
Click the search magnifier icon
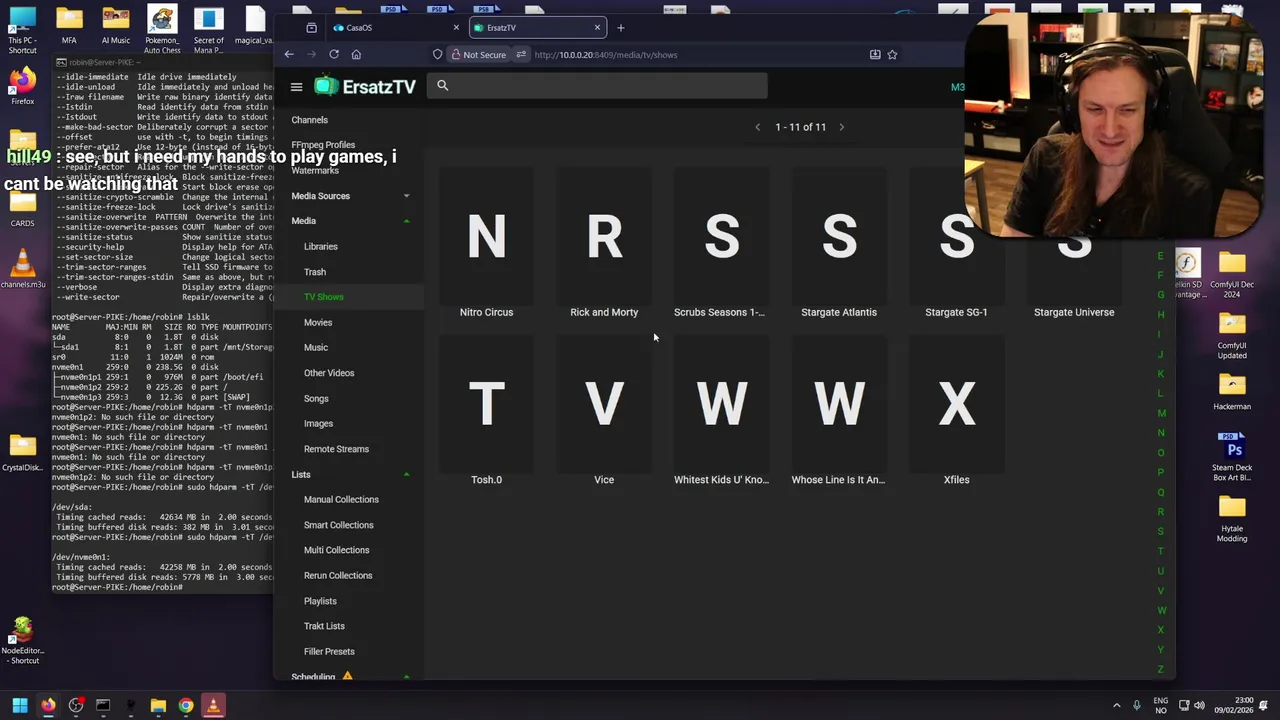click(442, 85)
